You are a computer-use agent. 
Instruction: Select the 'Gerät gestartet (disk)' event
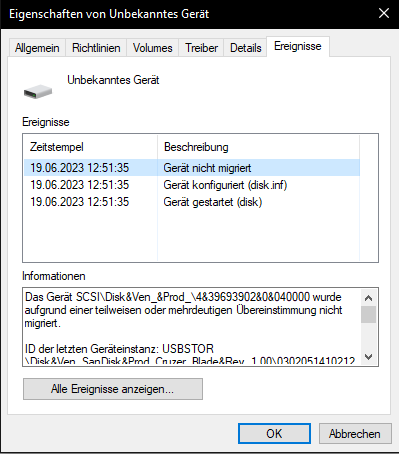tap(192, 202)
